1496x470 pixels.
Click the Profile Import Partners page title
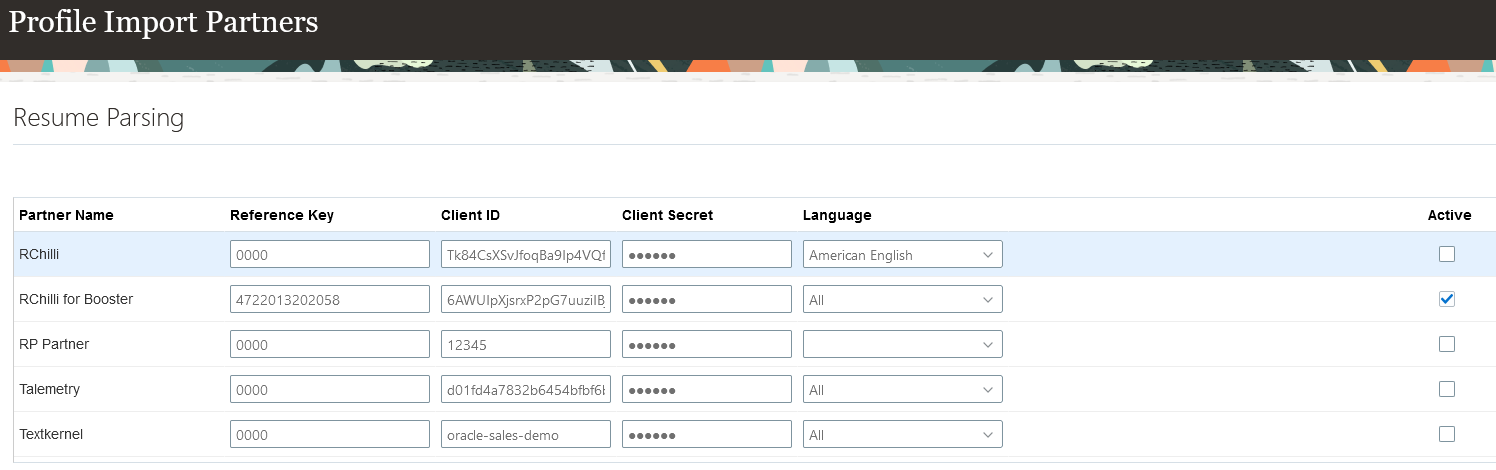[x=163, y=21]
